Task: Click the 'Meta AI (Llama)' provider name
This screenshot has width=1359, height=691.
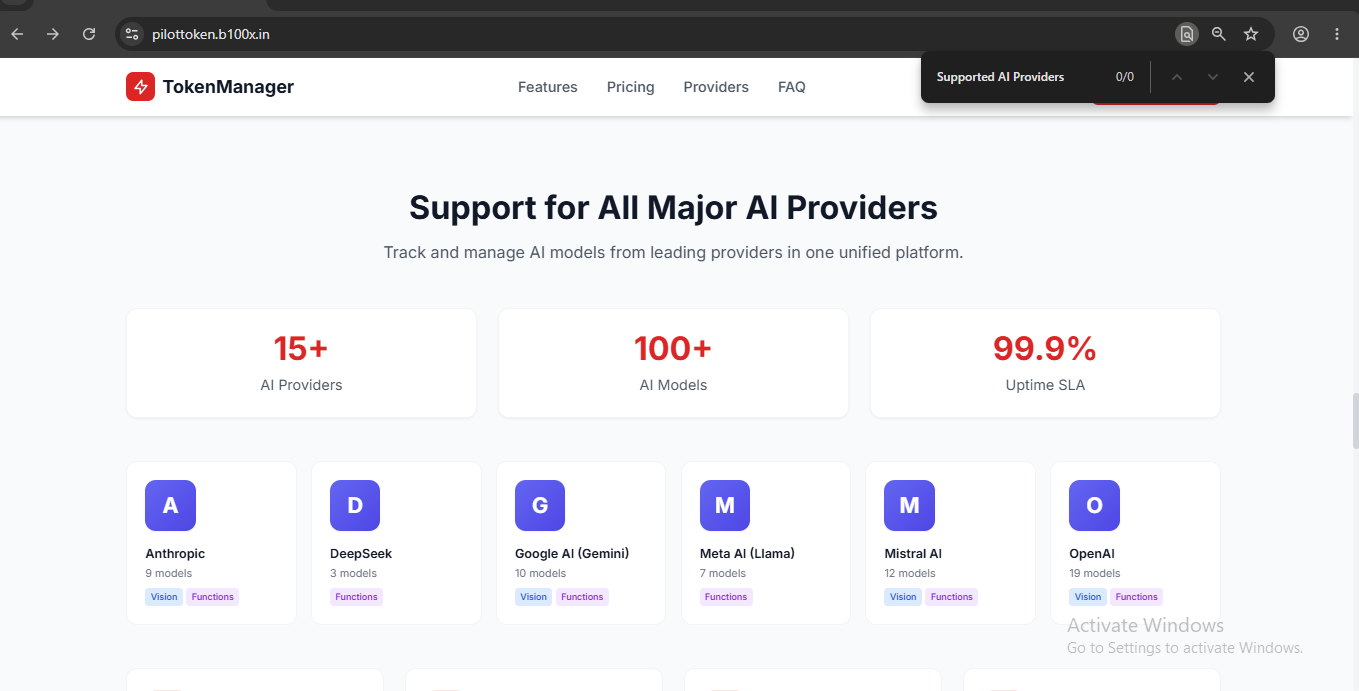Action: [x=747, y=554]
